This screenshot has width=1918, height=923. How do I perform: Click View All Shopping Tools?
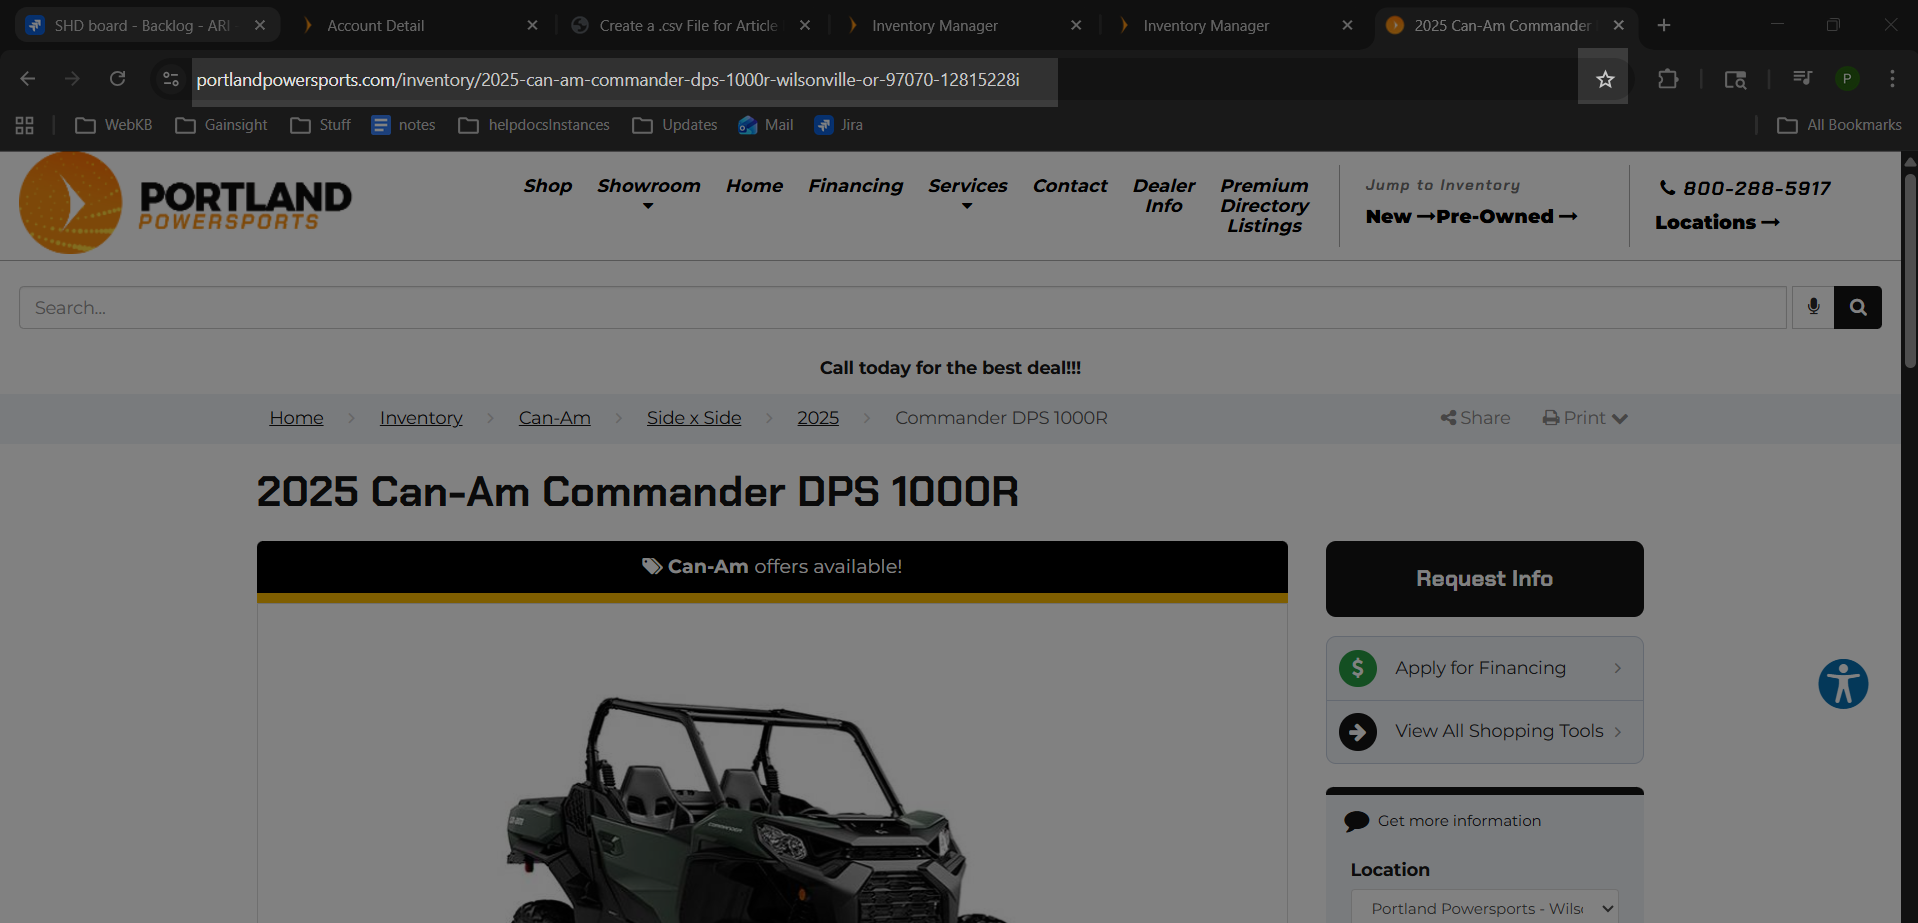[1485, 732]
